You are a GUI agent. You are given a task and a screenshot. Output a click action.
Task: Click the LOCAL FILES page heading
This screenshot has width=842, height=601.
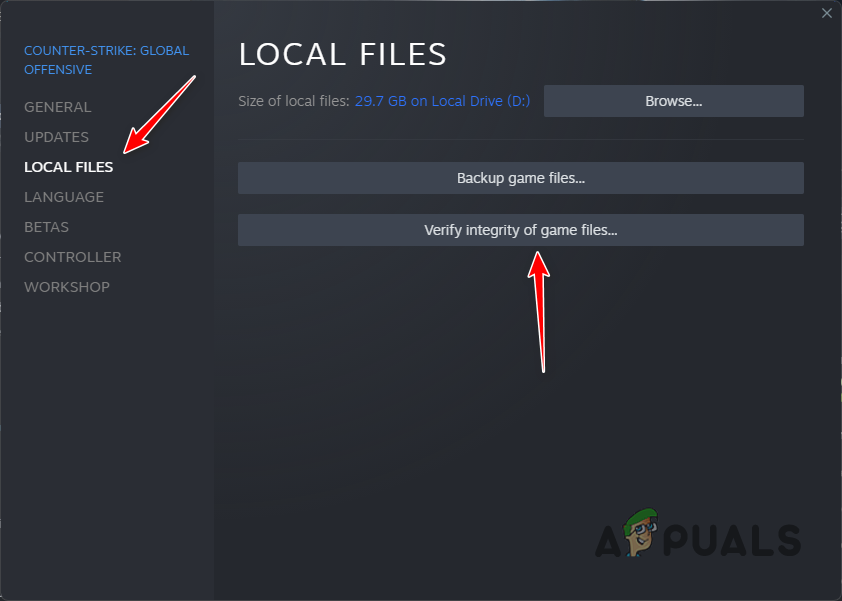tap(342, 54)
